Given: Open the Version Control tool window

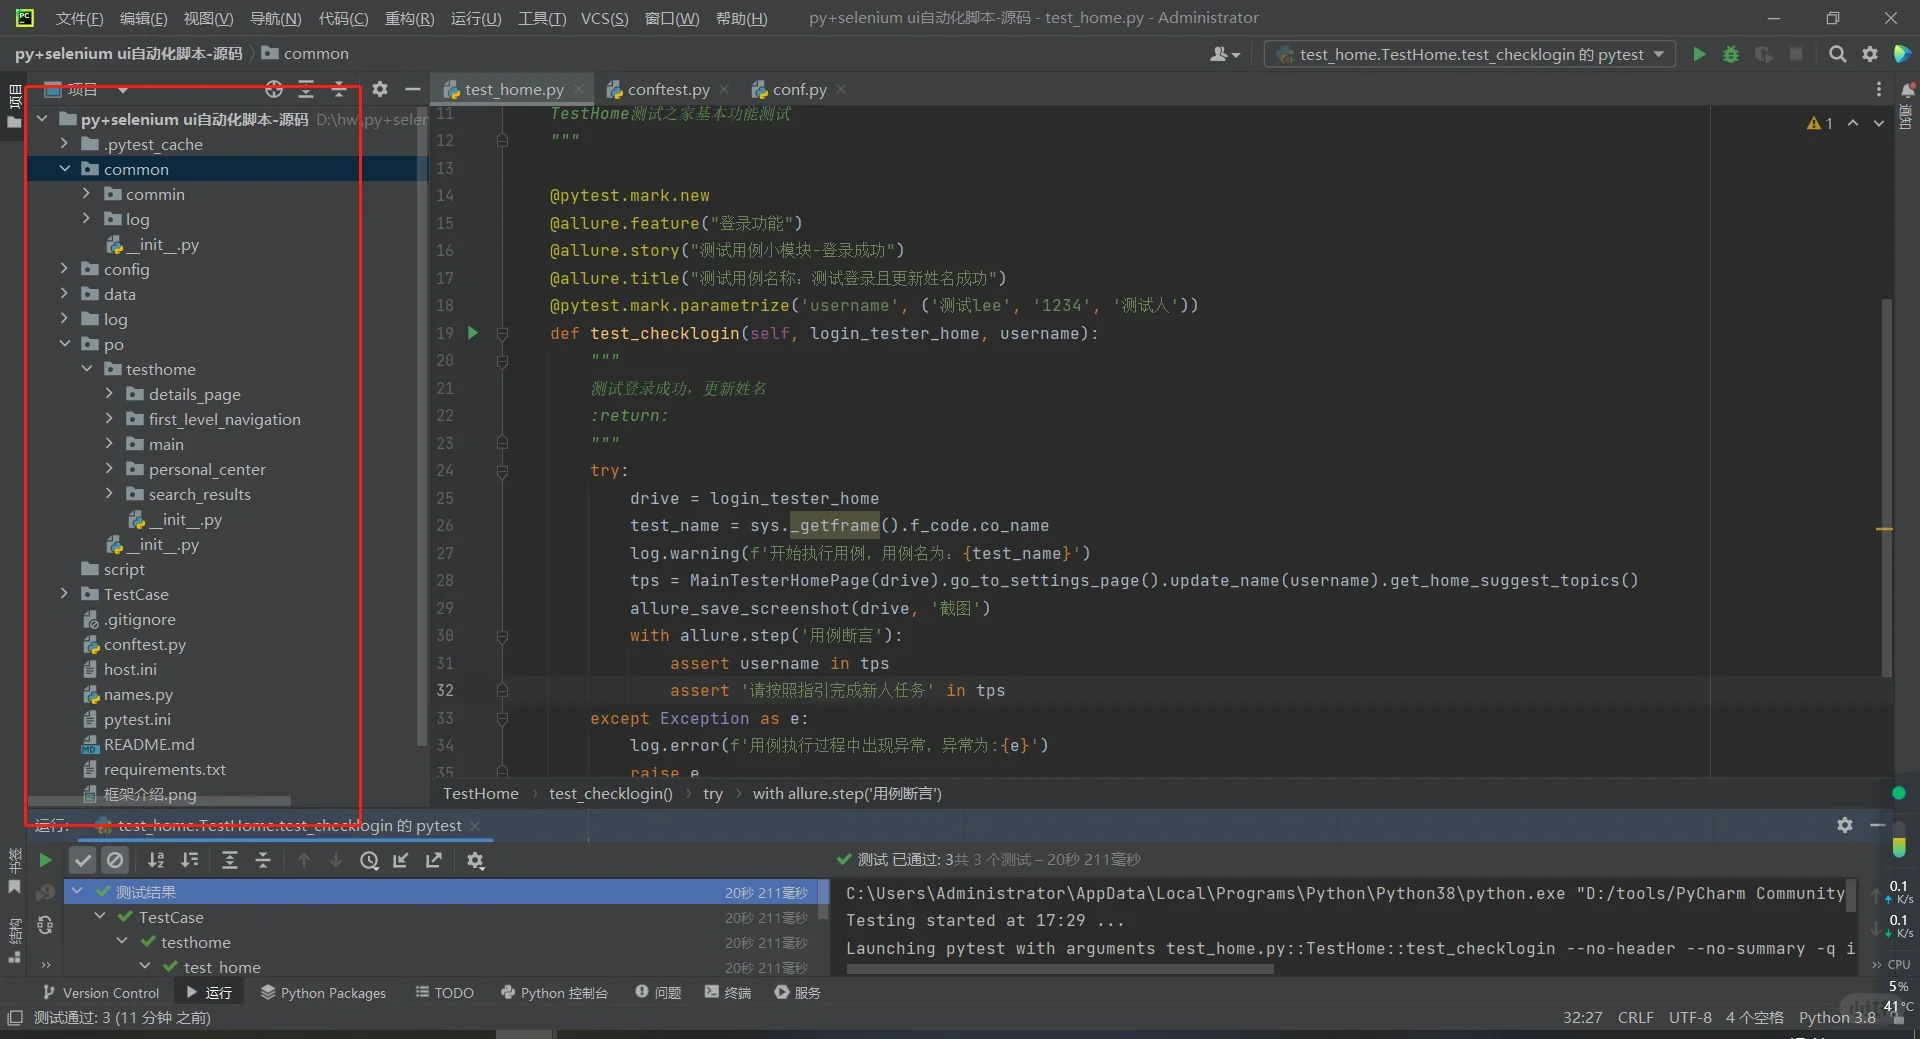Looking at the screenshot, I should 100,992.
